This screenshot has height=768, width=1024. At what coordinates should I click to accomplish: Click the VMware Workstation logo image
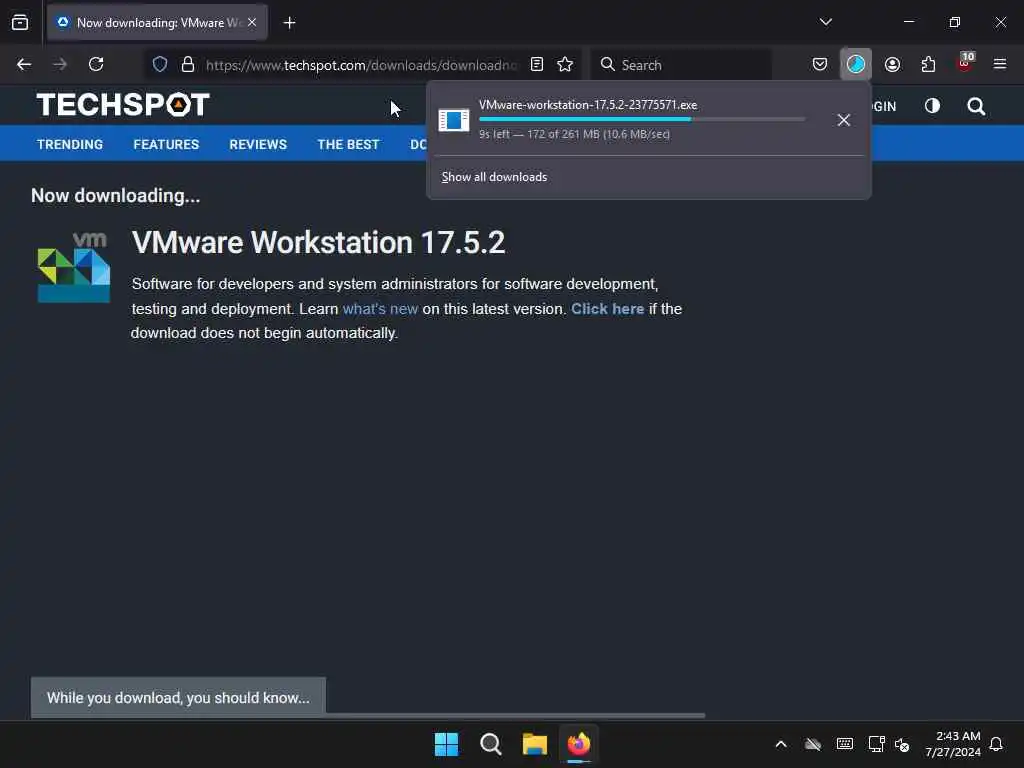[x=74, y=267]
